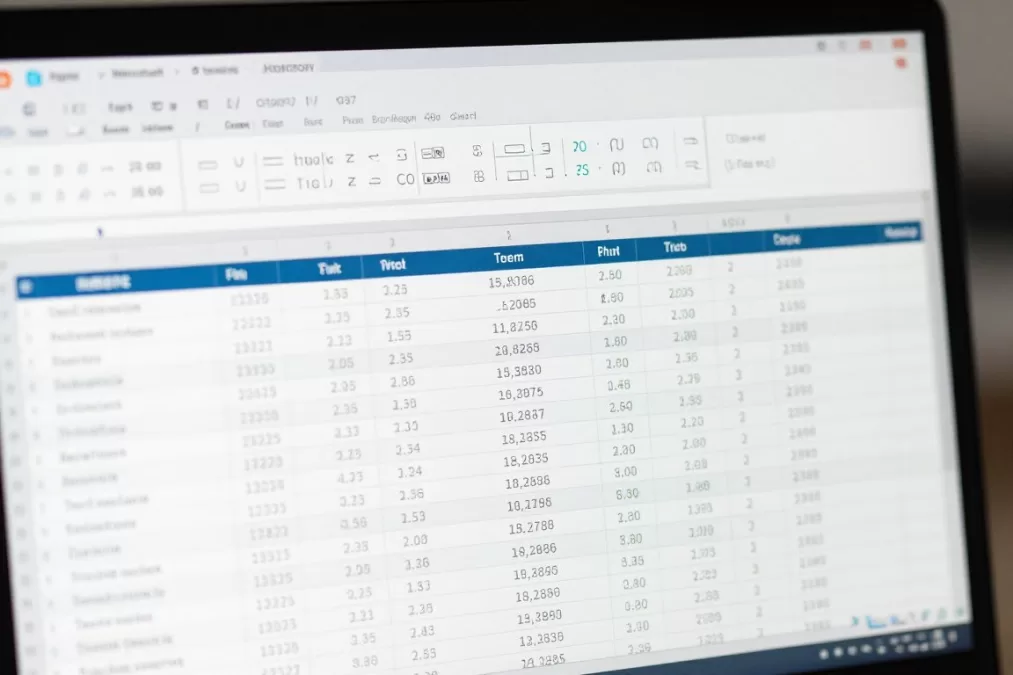Click the 'hualc' ribbon item
Viewport: 1013px width, 675px height.
pos(313,159)
